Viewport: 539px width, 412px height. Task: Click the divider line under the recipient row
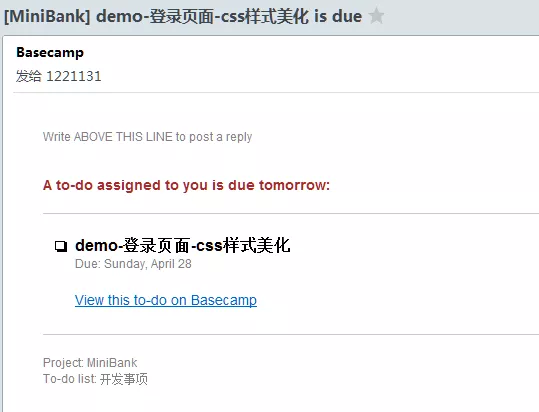point(276,92)
